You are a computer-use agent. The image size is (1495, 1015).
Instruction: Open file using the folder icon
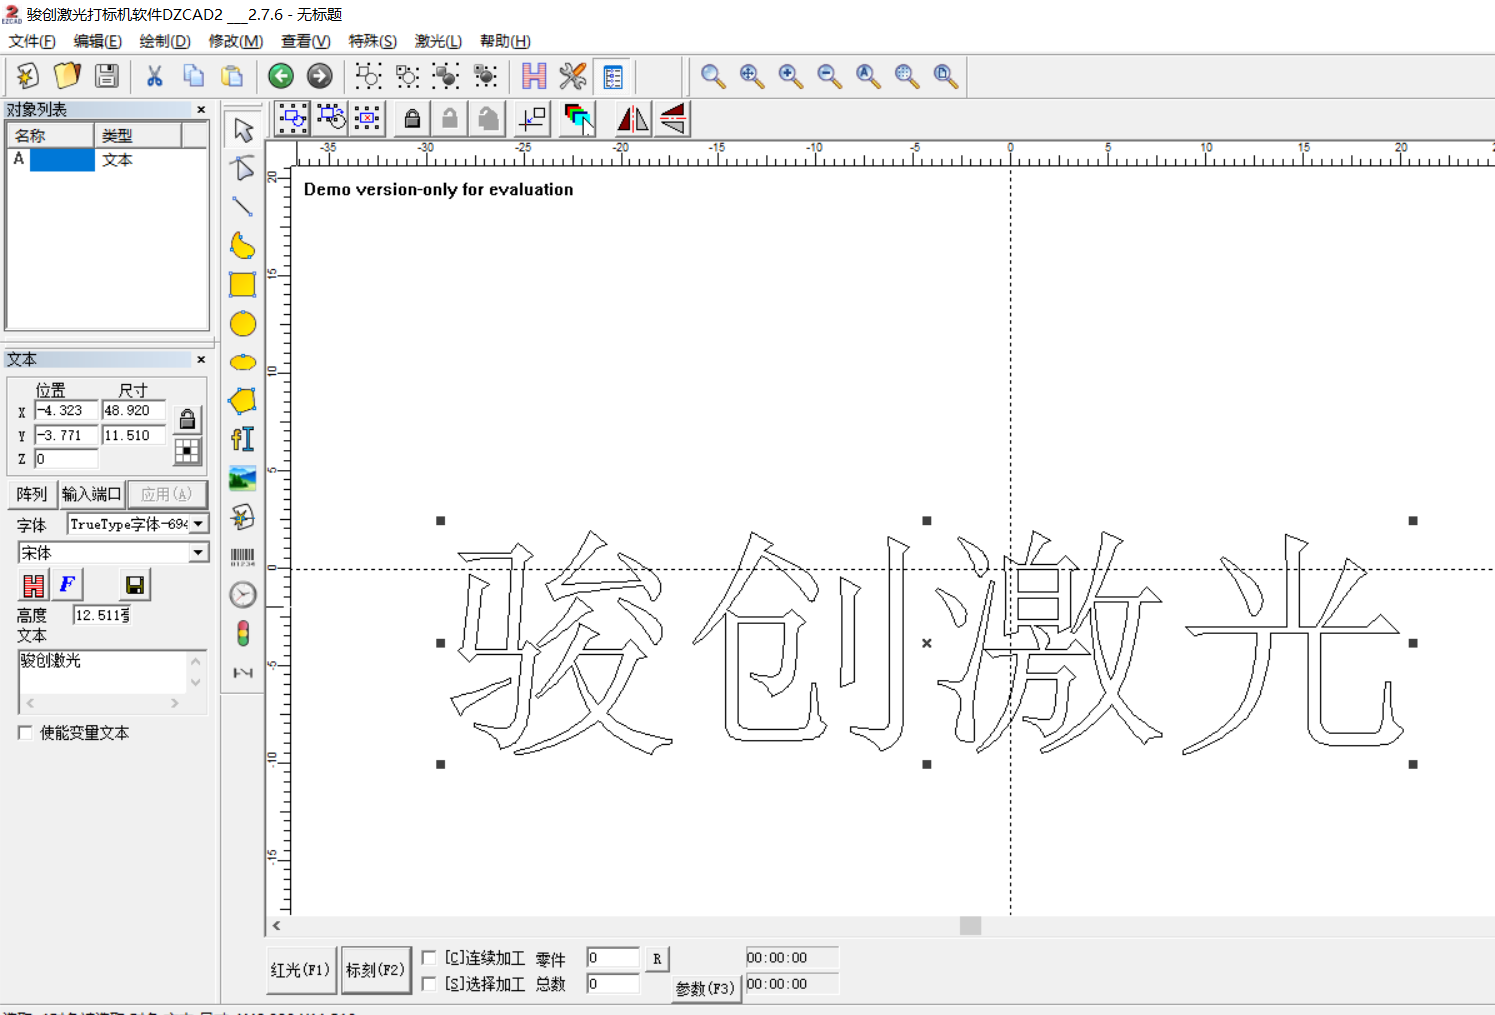(67, 76)
